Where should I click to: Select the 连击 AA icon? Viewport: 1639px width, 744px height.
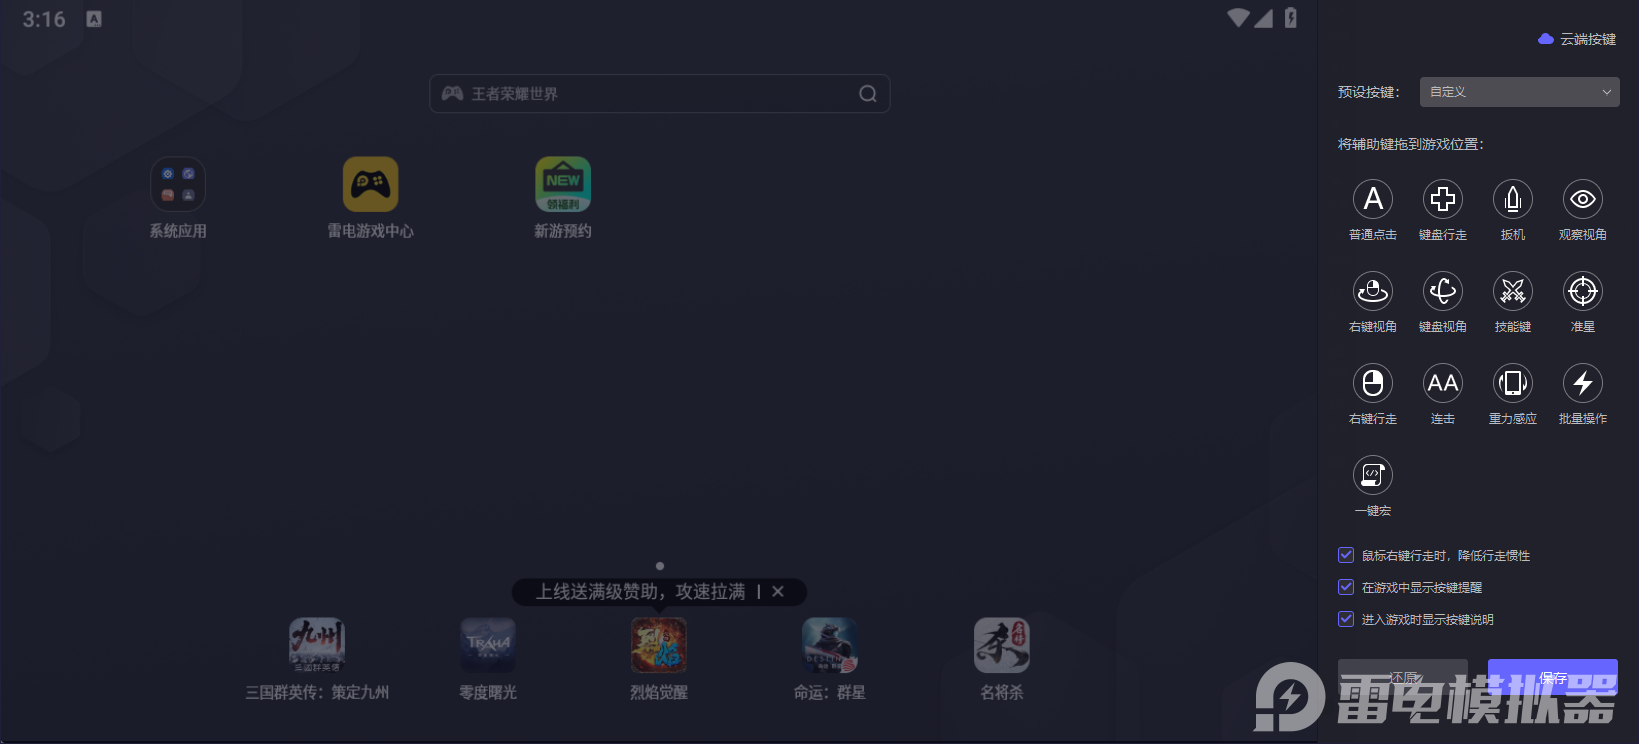(x=1443, y=383)
